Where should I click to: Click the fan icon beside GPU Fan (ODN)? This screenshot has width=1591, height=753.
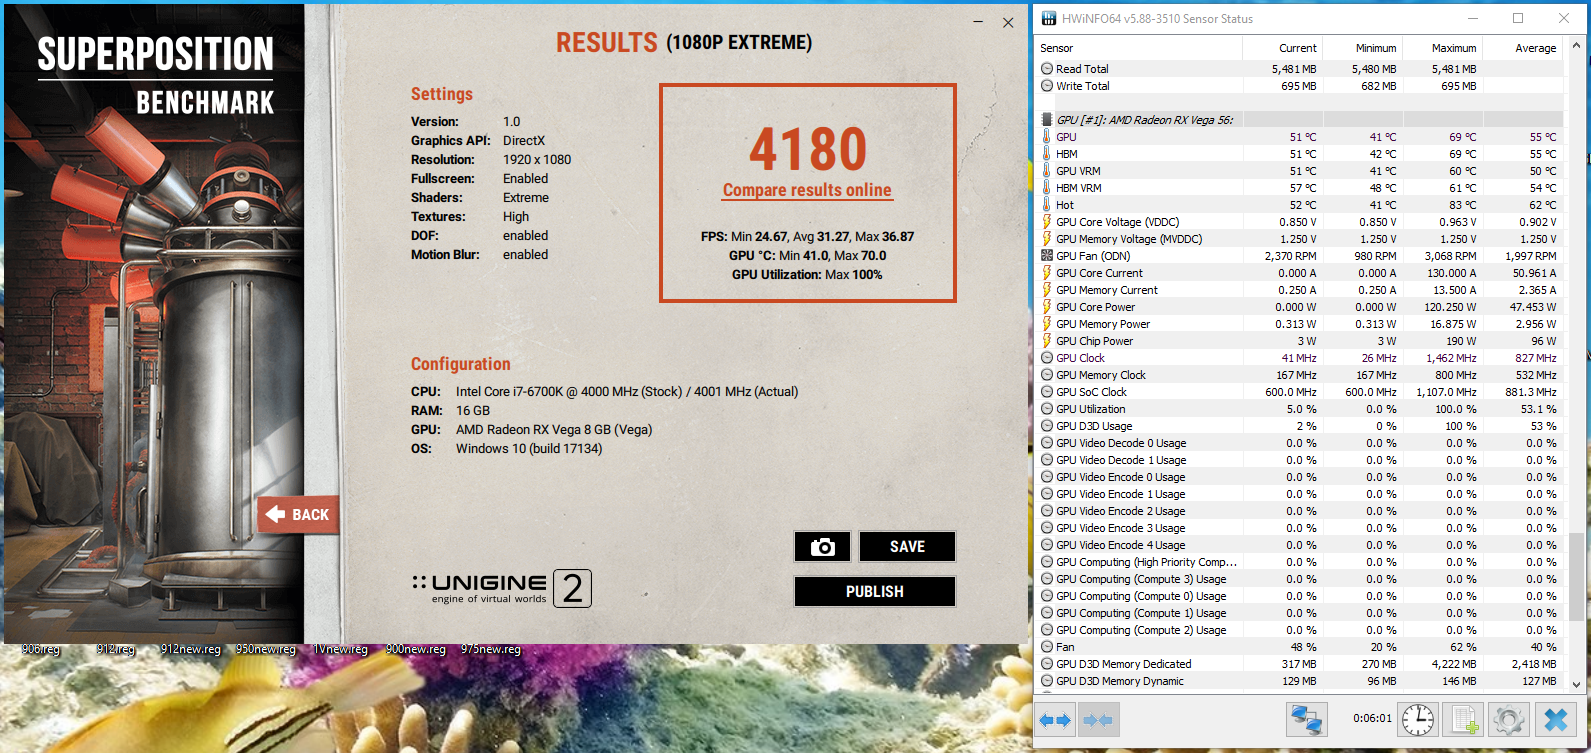point(1047,256)
